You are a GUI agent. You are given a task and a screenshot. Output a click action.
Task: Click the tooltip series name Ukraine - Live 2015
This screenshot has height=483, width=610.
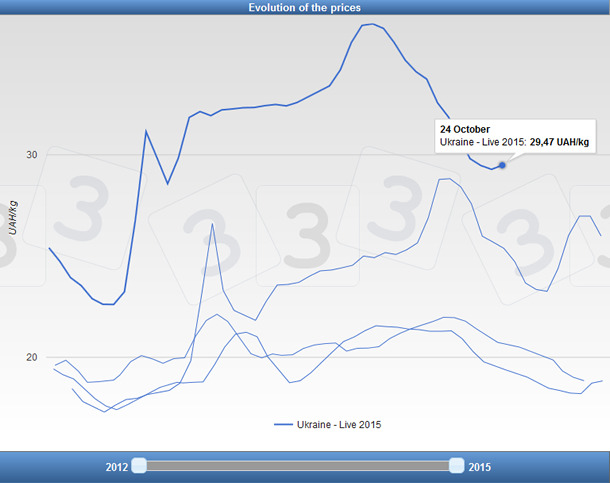click(482, 144)
